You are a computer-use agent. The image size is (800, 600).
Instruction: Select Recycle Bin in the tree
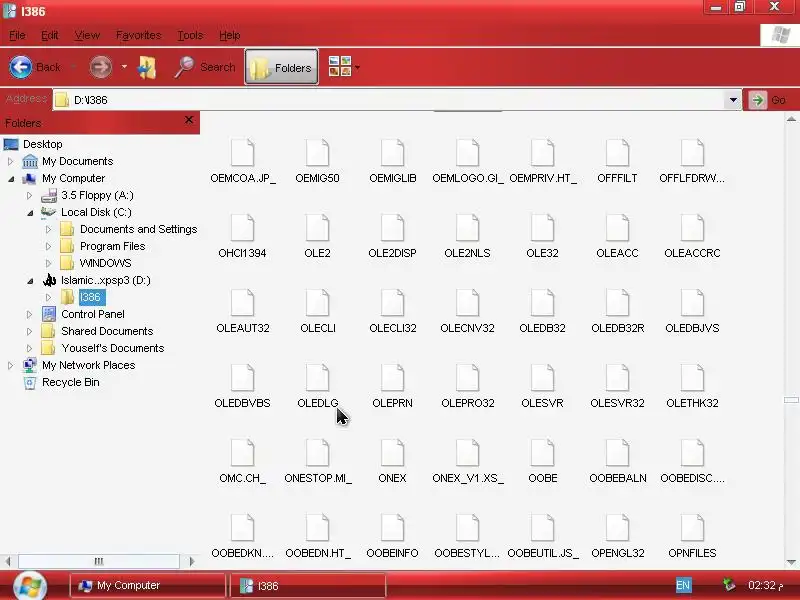coord(70,382)
